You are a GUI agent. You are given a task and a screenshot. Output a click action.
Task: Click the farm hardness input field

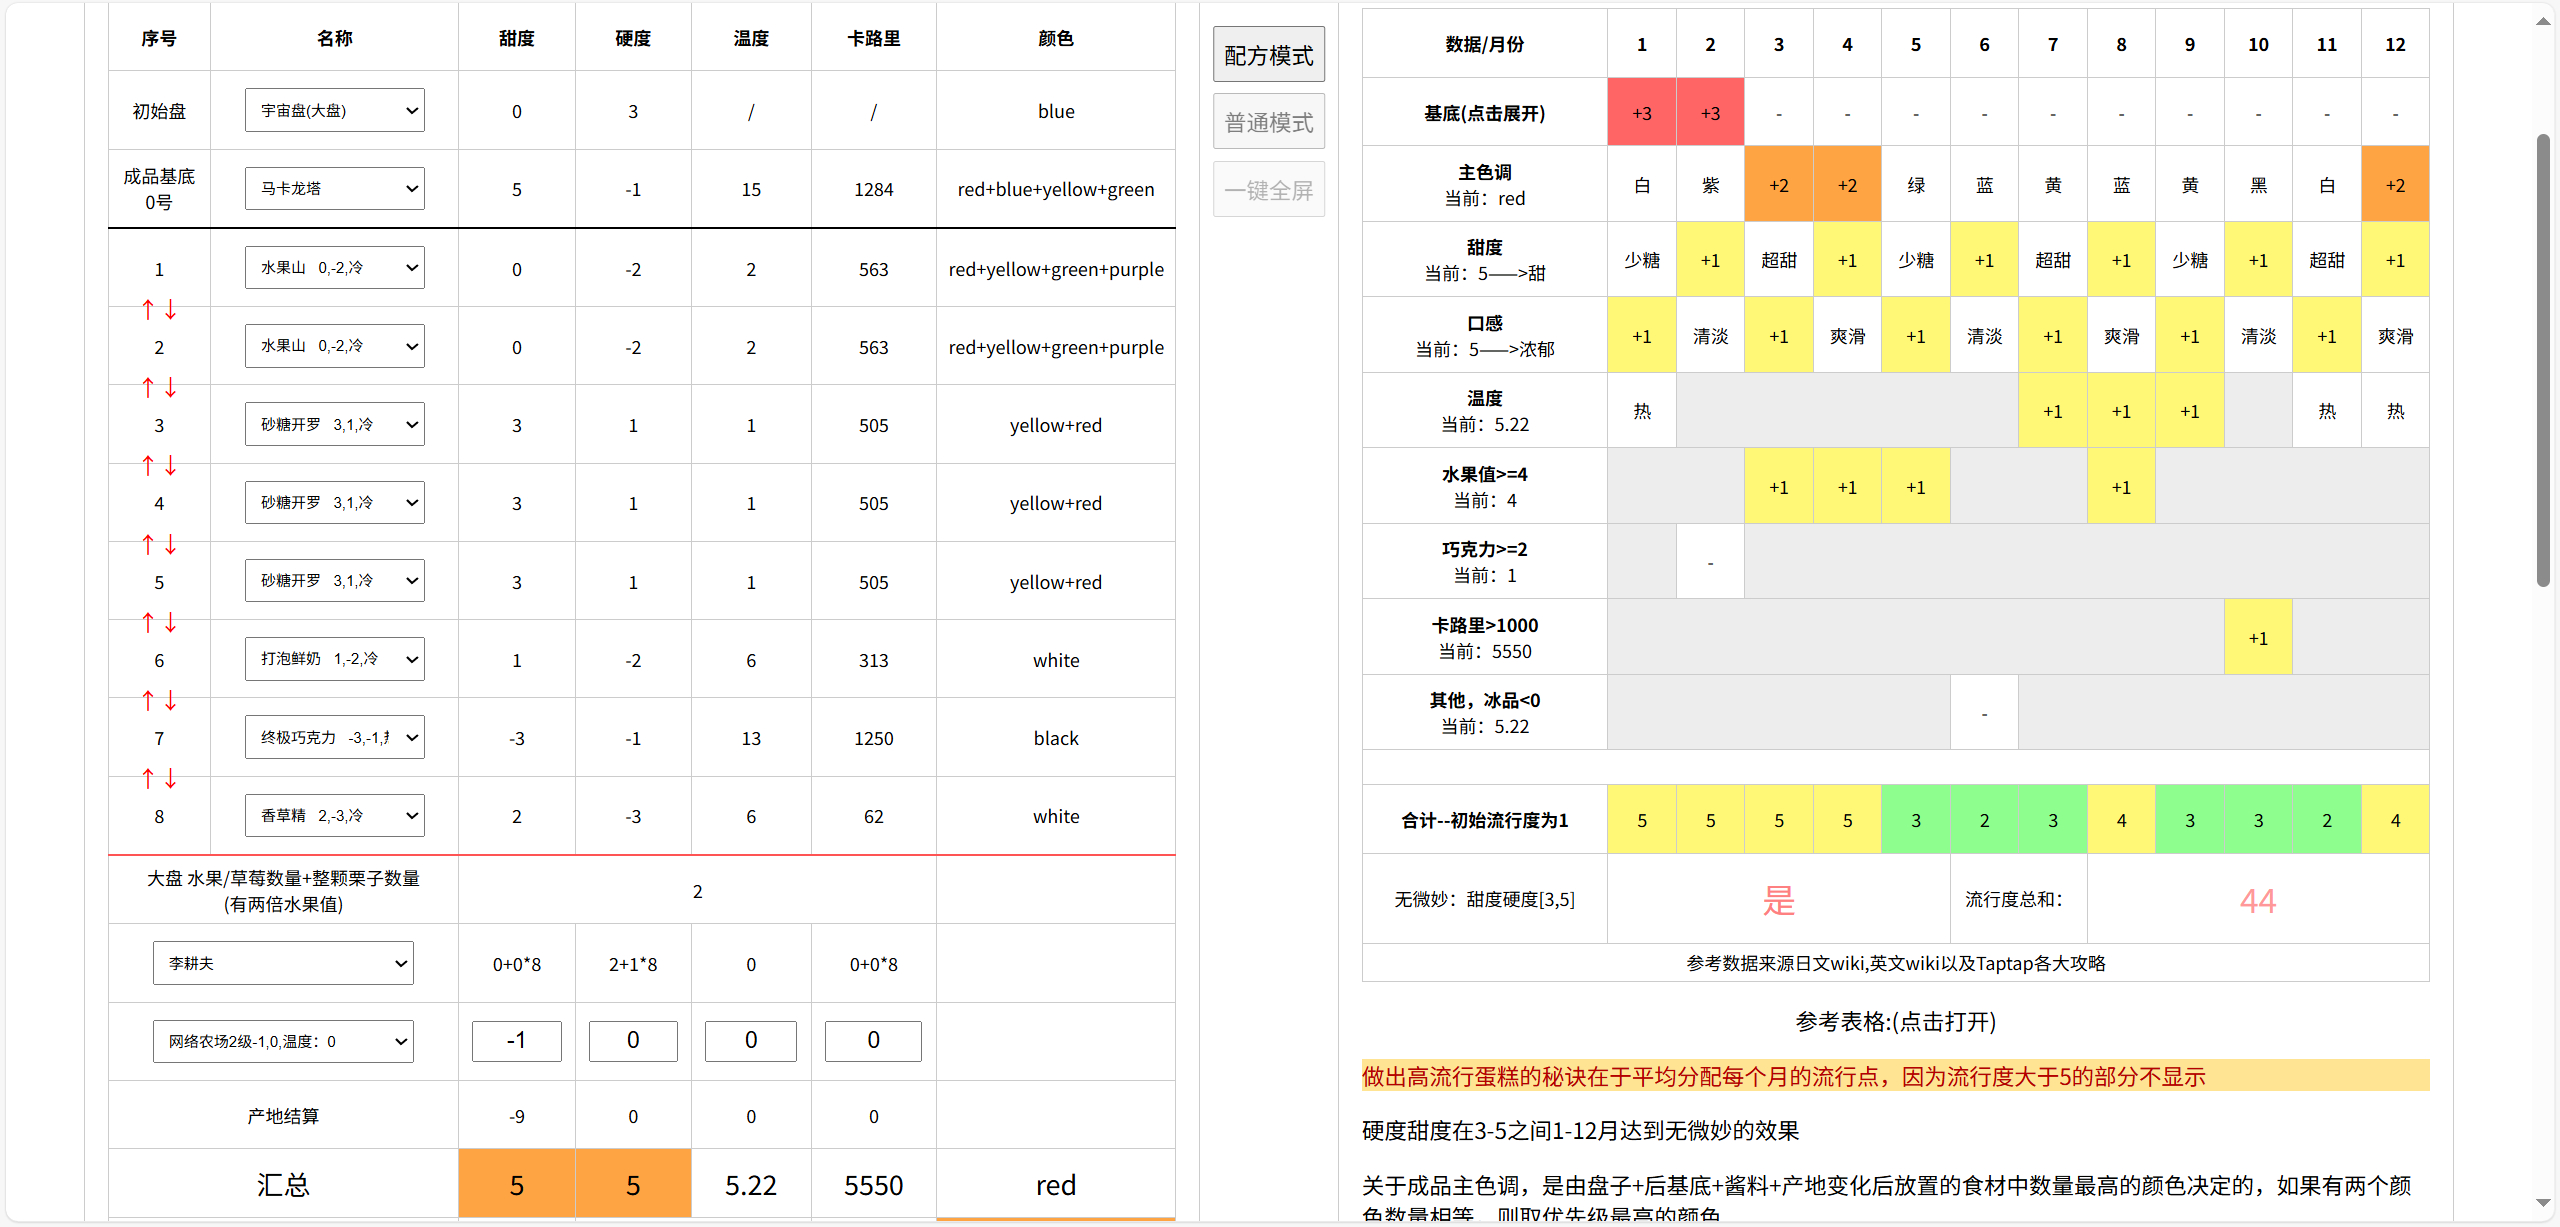633,1041
